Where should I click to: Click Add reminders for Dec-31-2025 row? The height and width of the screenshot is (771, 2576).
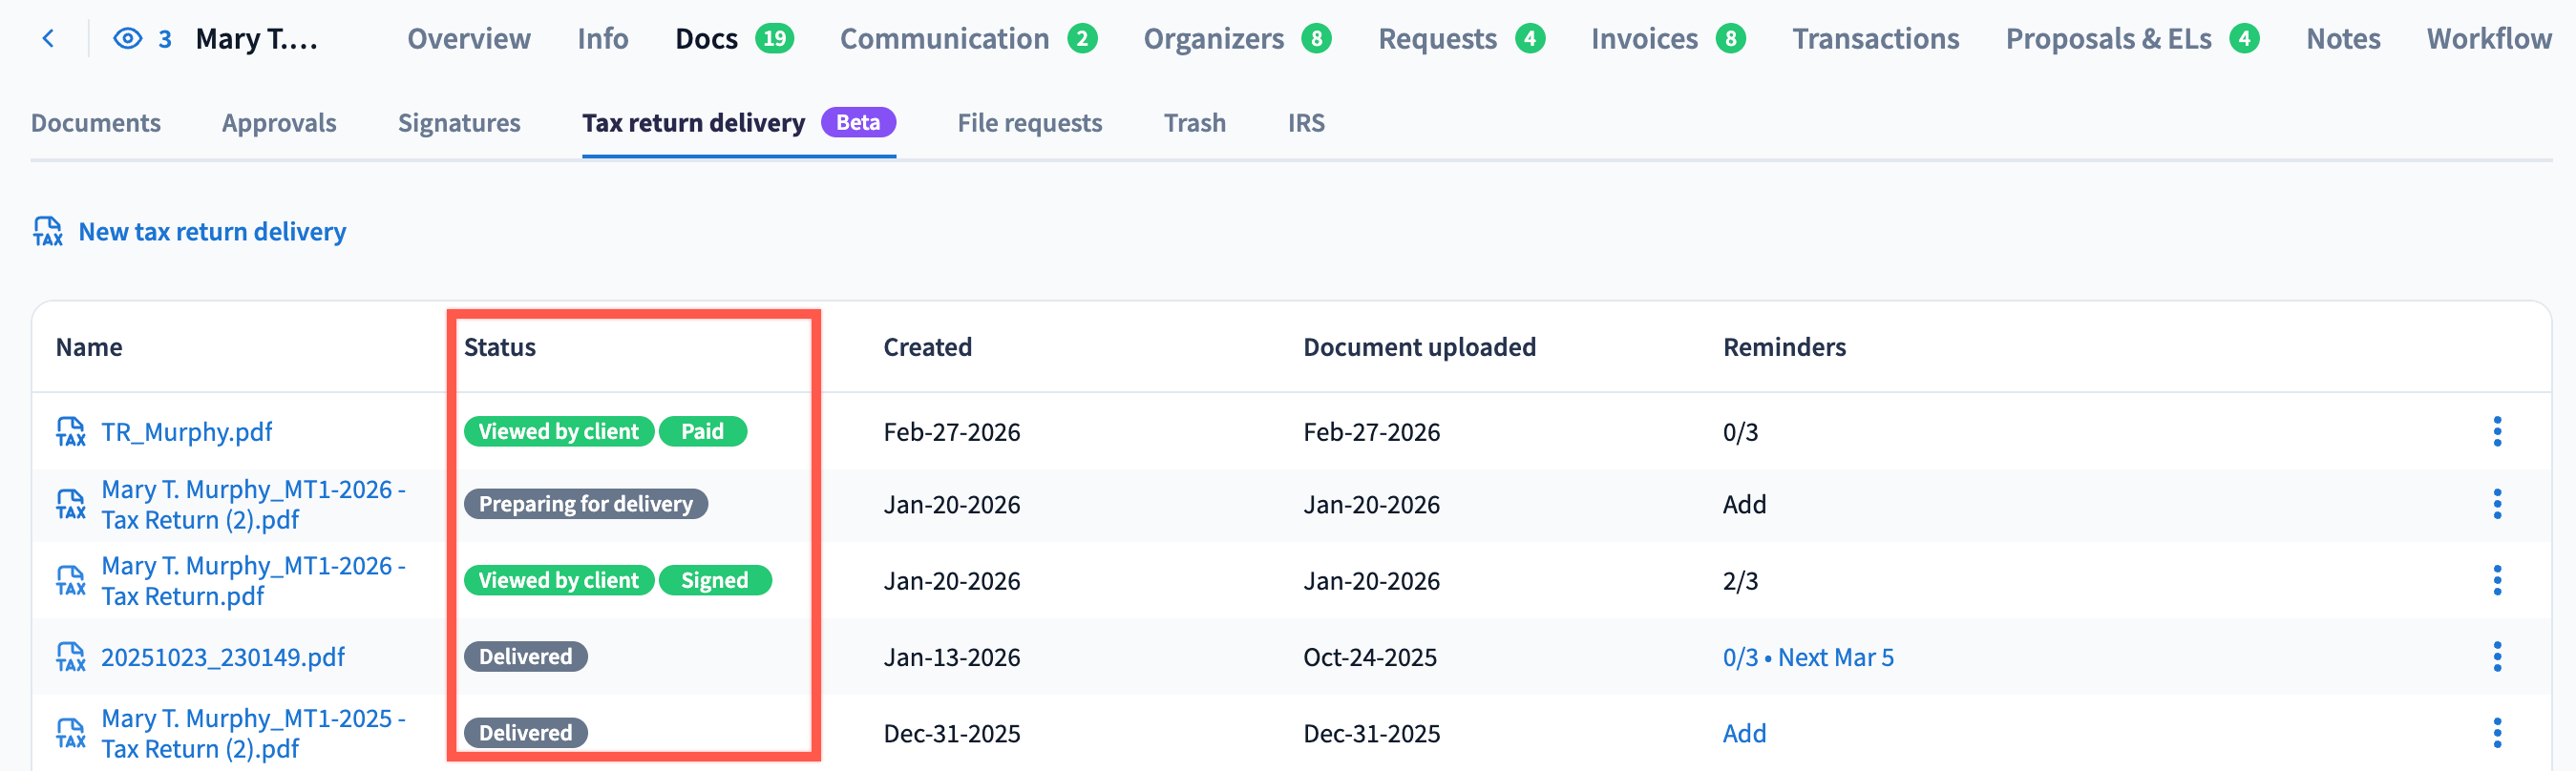pyautogui.click(x=1744, y=733)
